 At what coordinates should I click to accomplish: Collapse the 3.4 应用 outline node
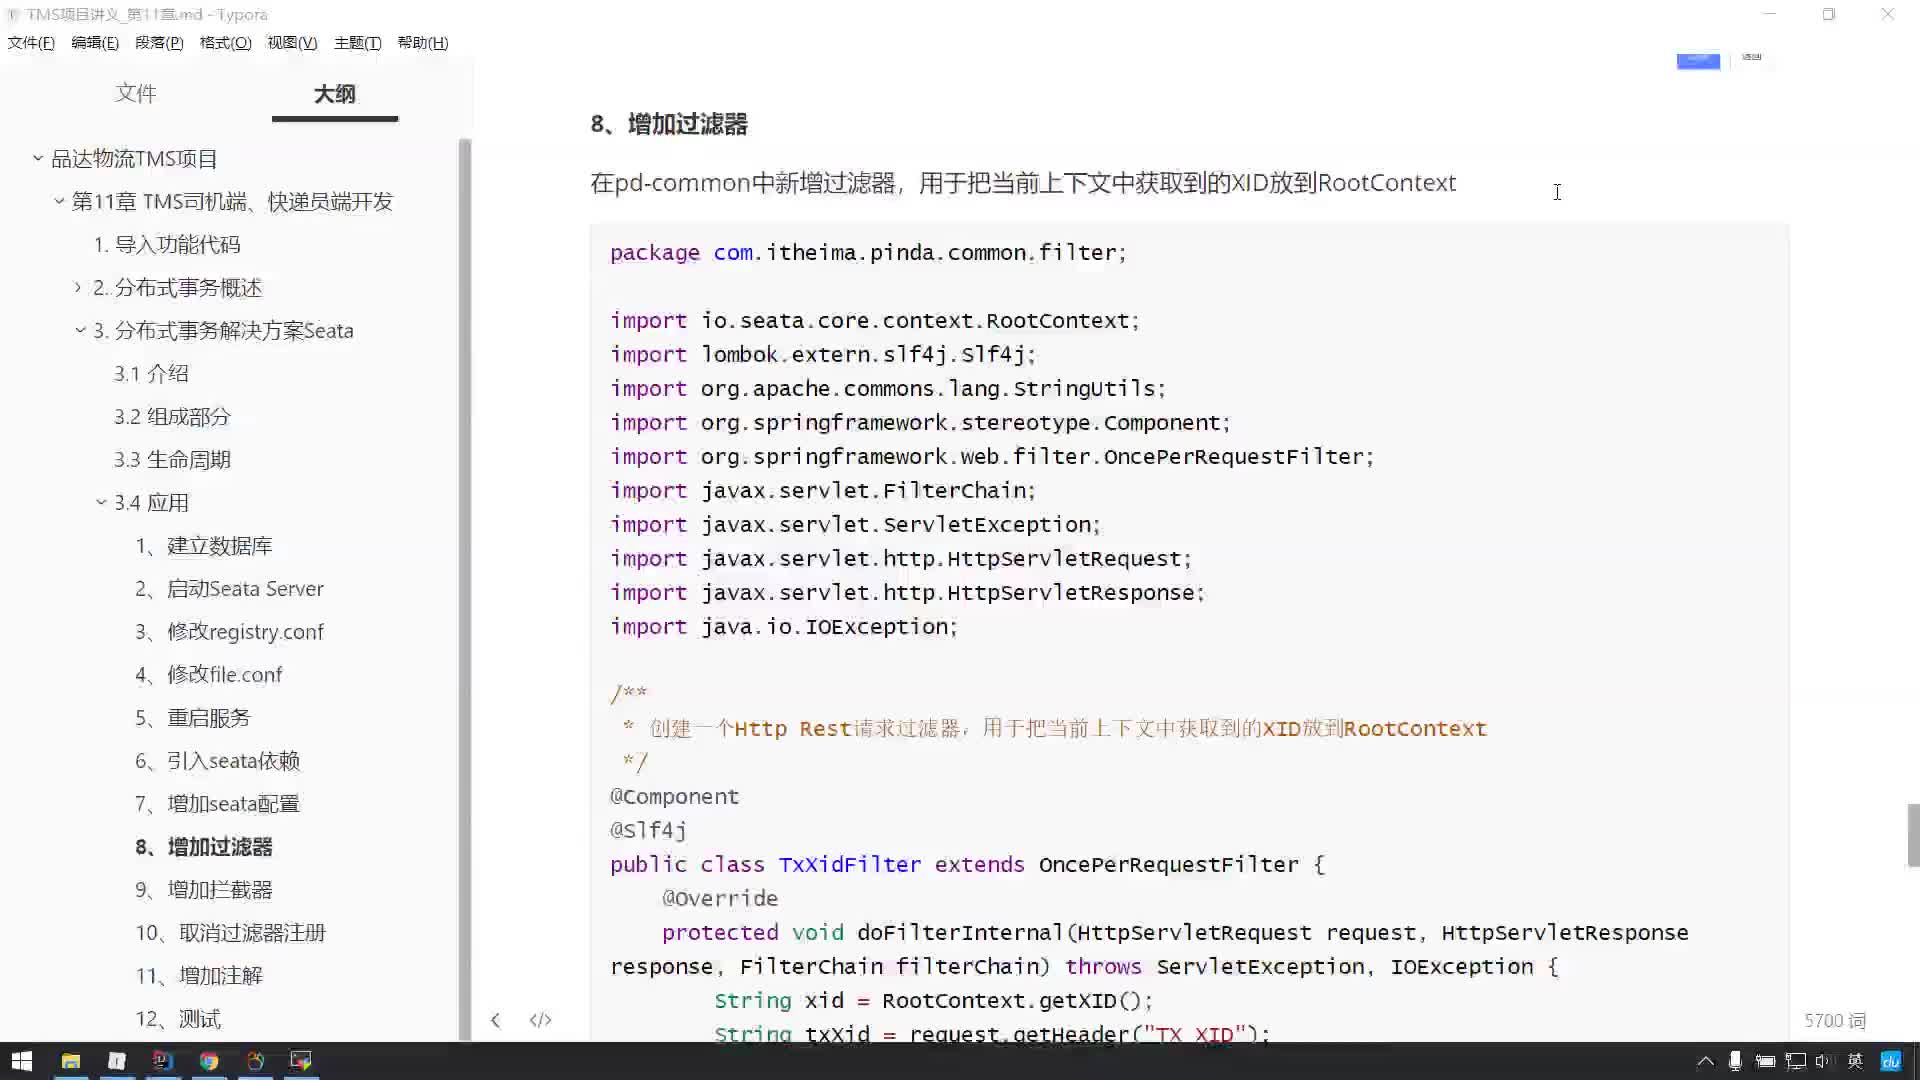point(101,502)
